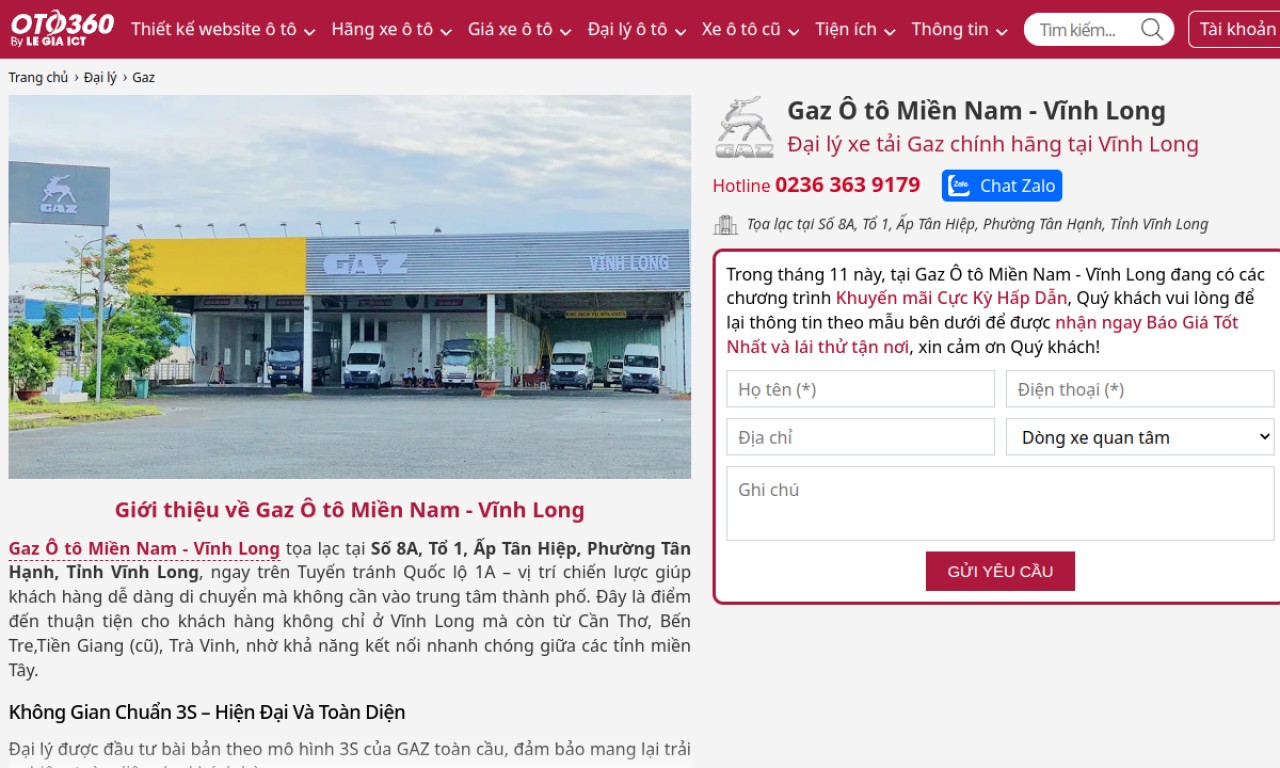Open the Đại lý ô tô menu
The image size is (1280, 768).
(637, 29)
